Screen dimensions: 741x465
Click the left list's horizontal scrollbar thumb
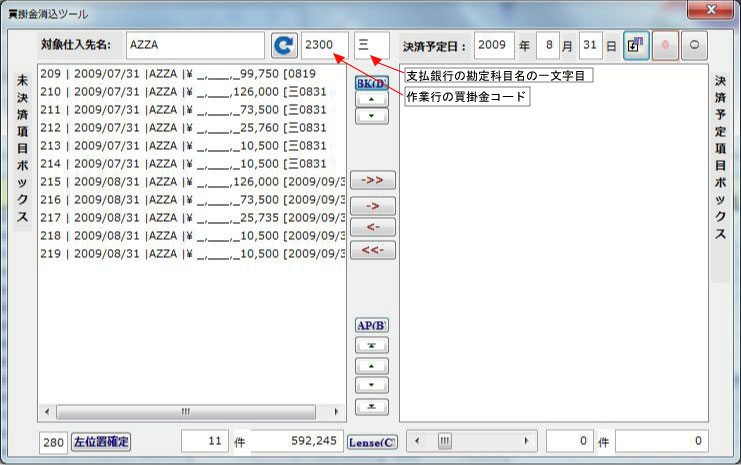[186, 412]
